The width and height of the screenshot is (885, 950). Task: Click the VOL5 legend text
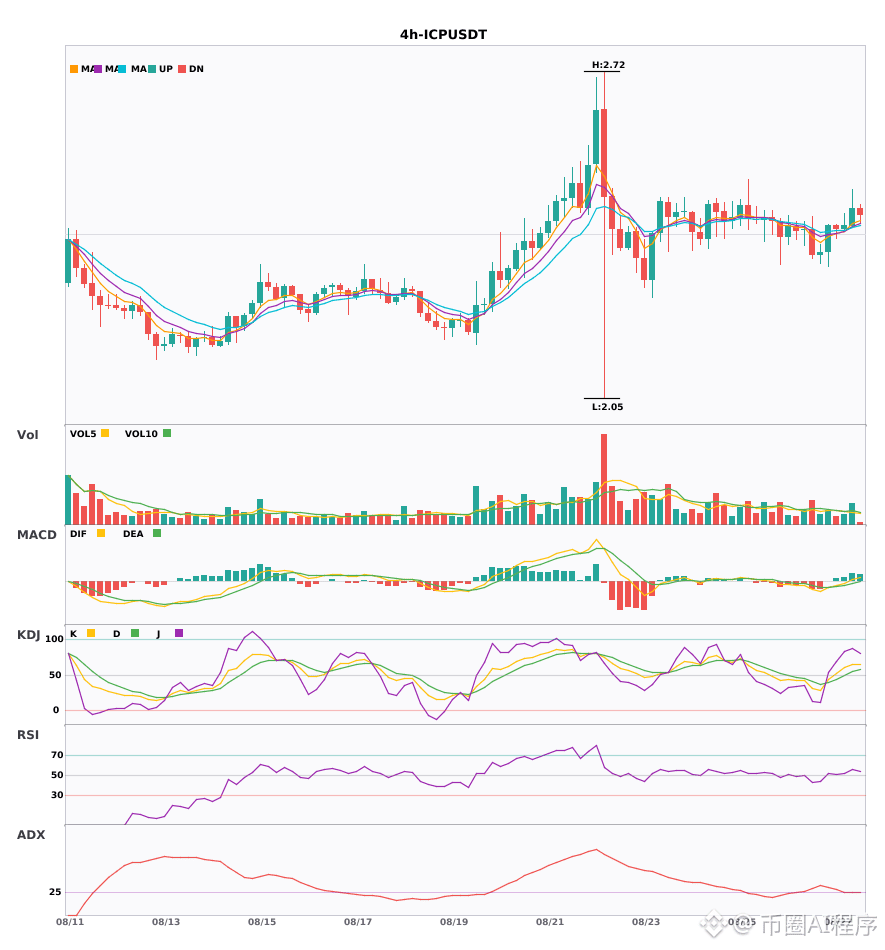83,434
